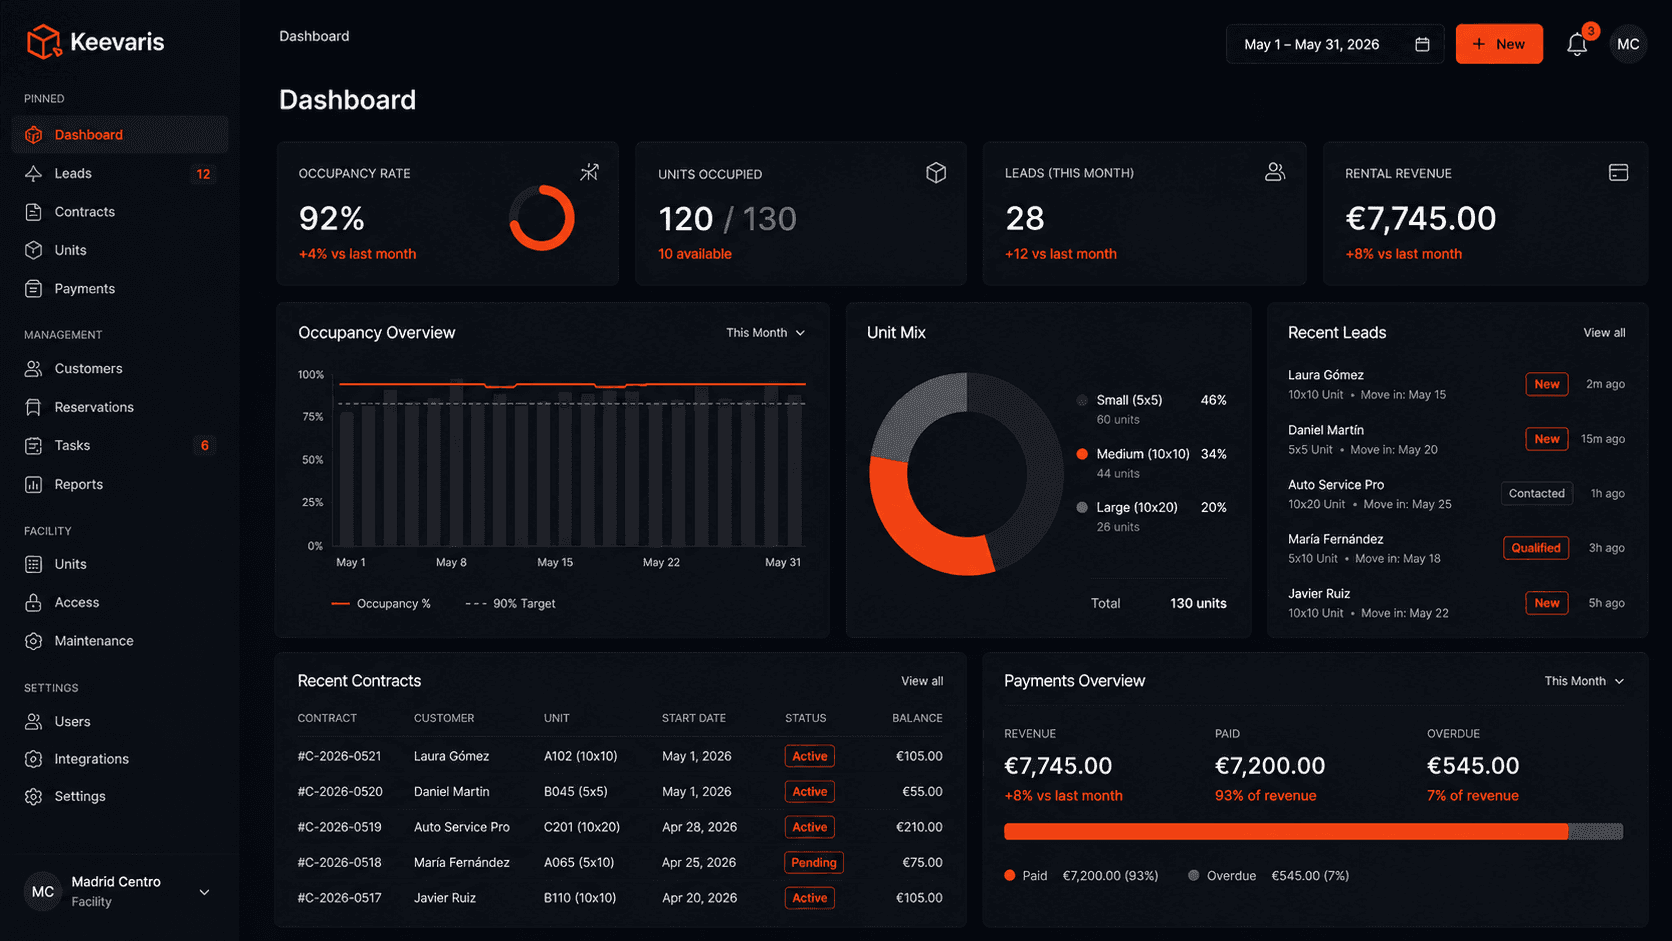Image resolution: width=1672 pixels, height=941 pixels.
Task: Click the Paid orange legend dot
Action: (x=1010, y=876)
